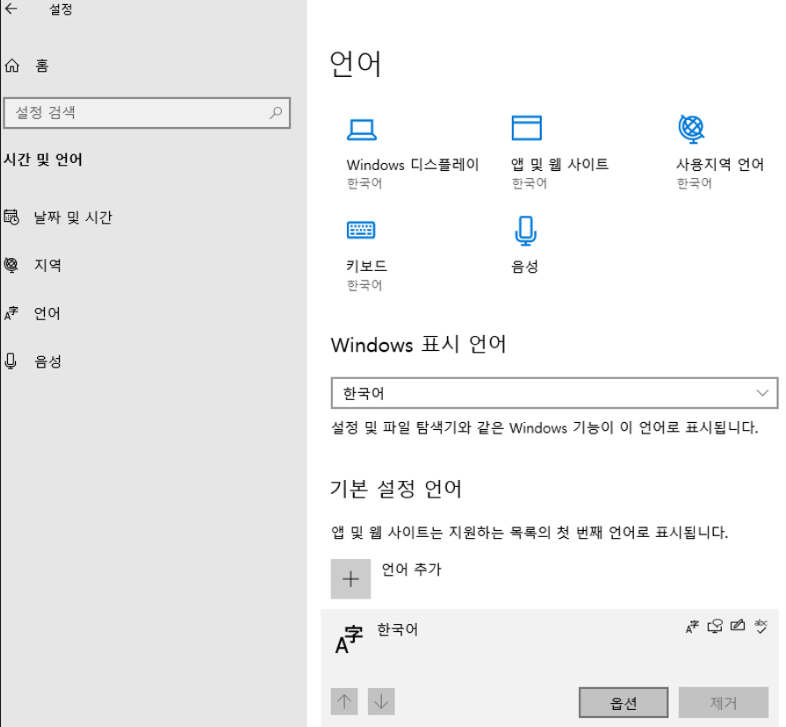Click the search magnifier icon
Viewport: 786px width, 727px height.
276,113
